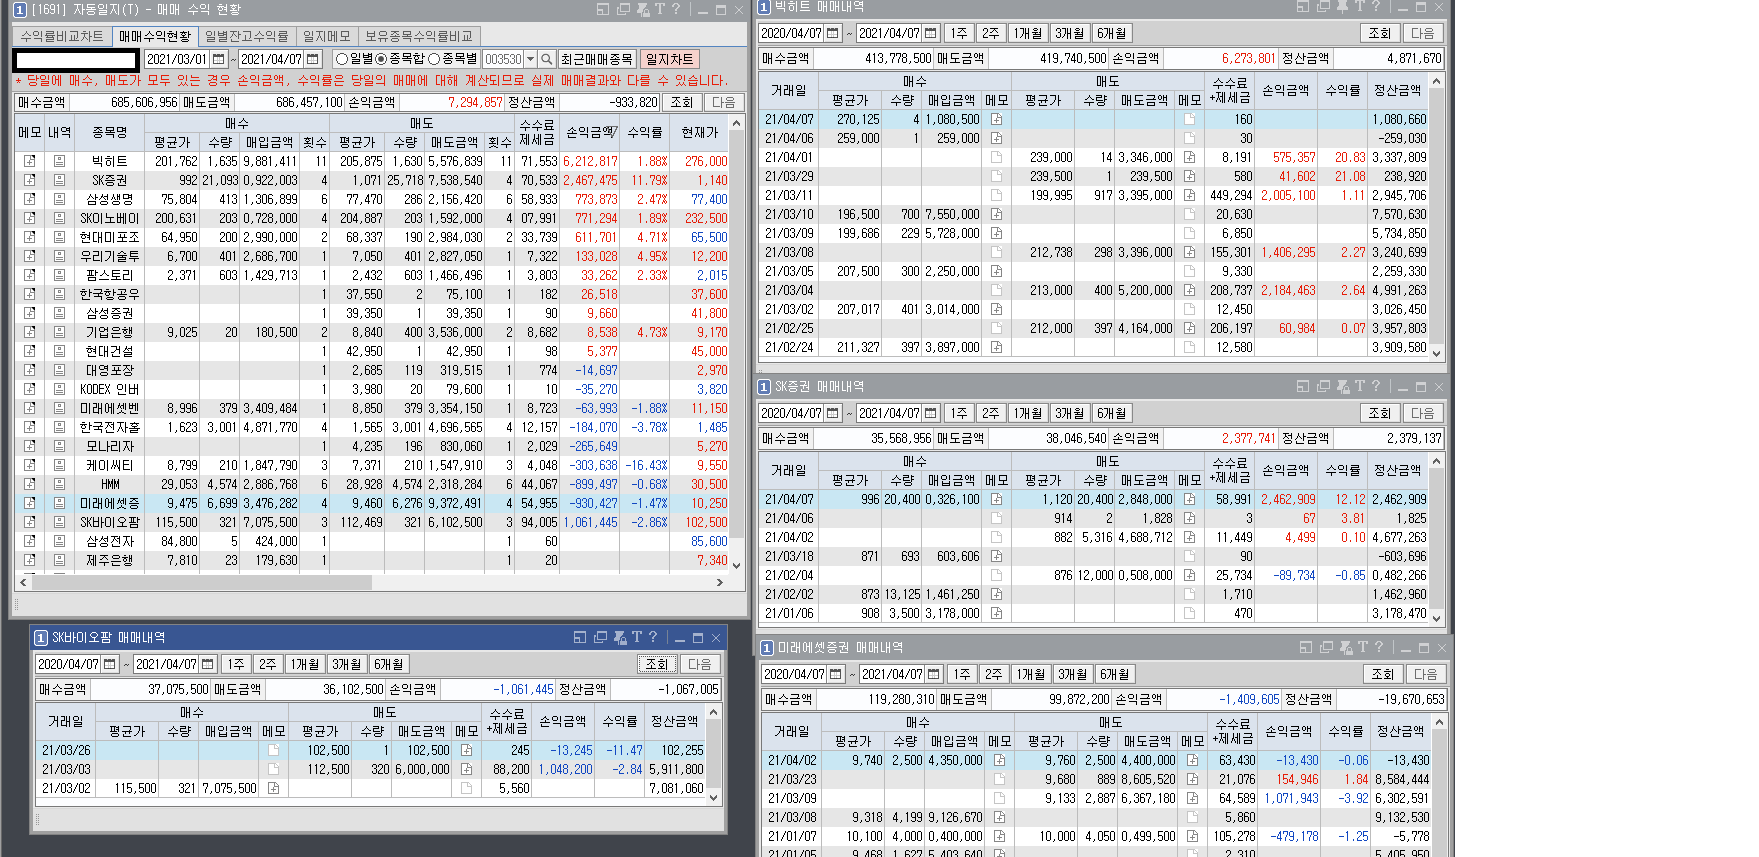Click scroll up arrow in SK증권 매매내역 table

click(x=1437, y=462)
